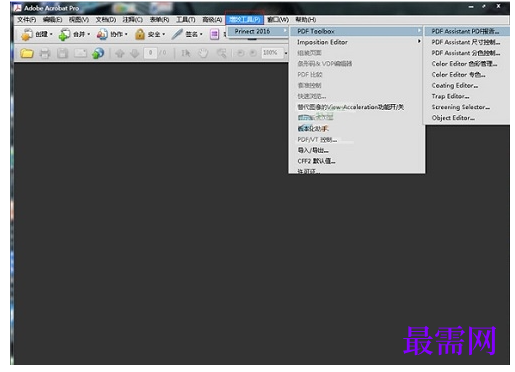Expand the Create (创建) dropdown arrow
This screenshot has width=515, height=372.
(51, 34)
